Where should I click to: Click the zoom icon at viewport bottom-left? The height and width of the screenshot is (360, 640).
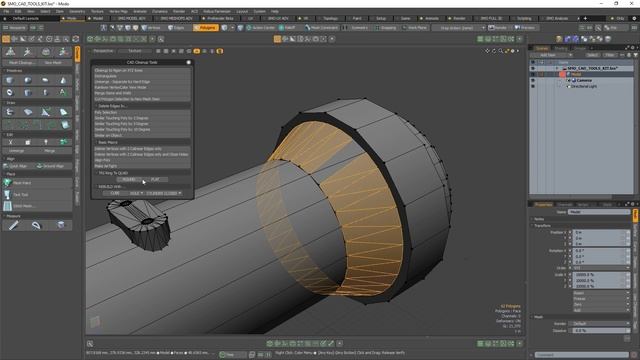pyautogui.click(x=90, y=344)
